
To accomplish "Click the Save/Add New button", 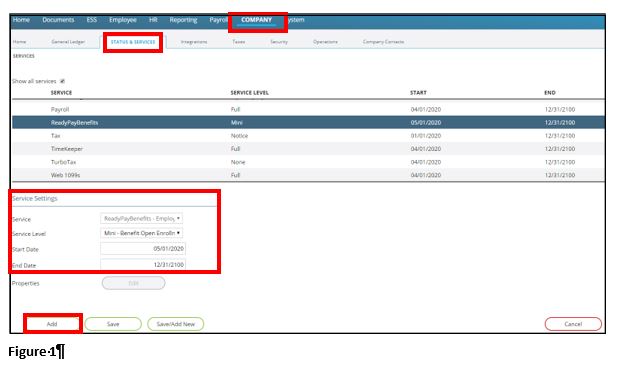I will coord(175,324).
